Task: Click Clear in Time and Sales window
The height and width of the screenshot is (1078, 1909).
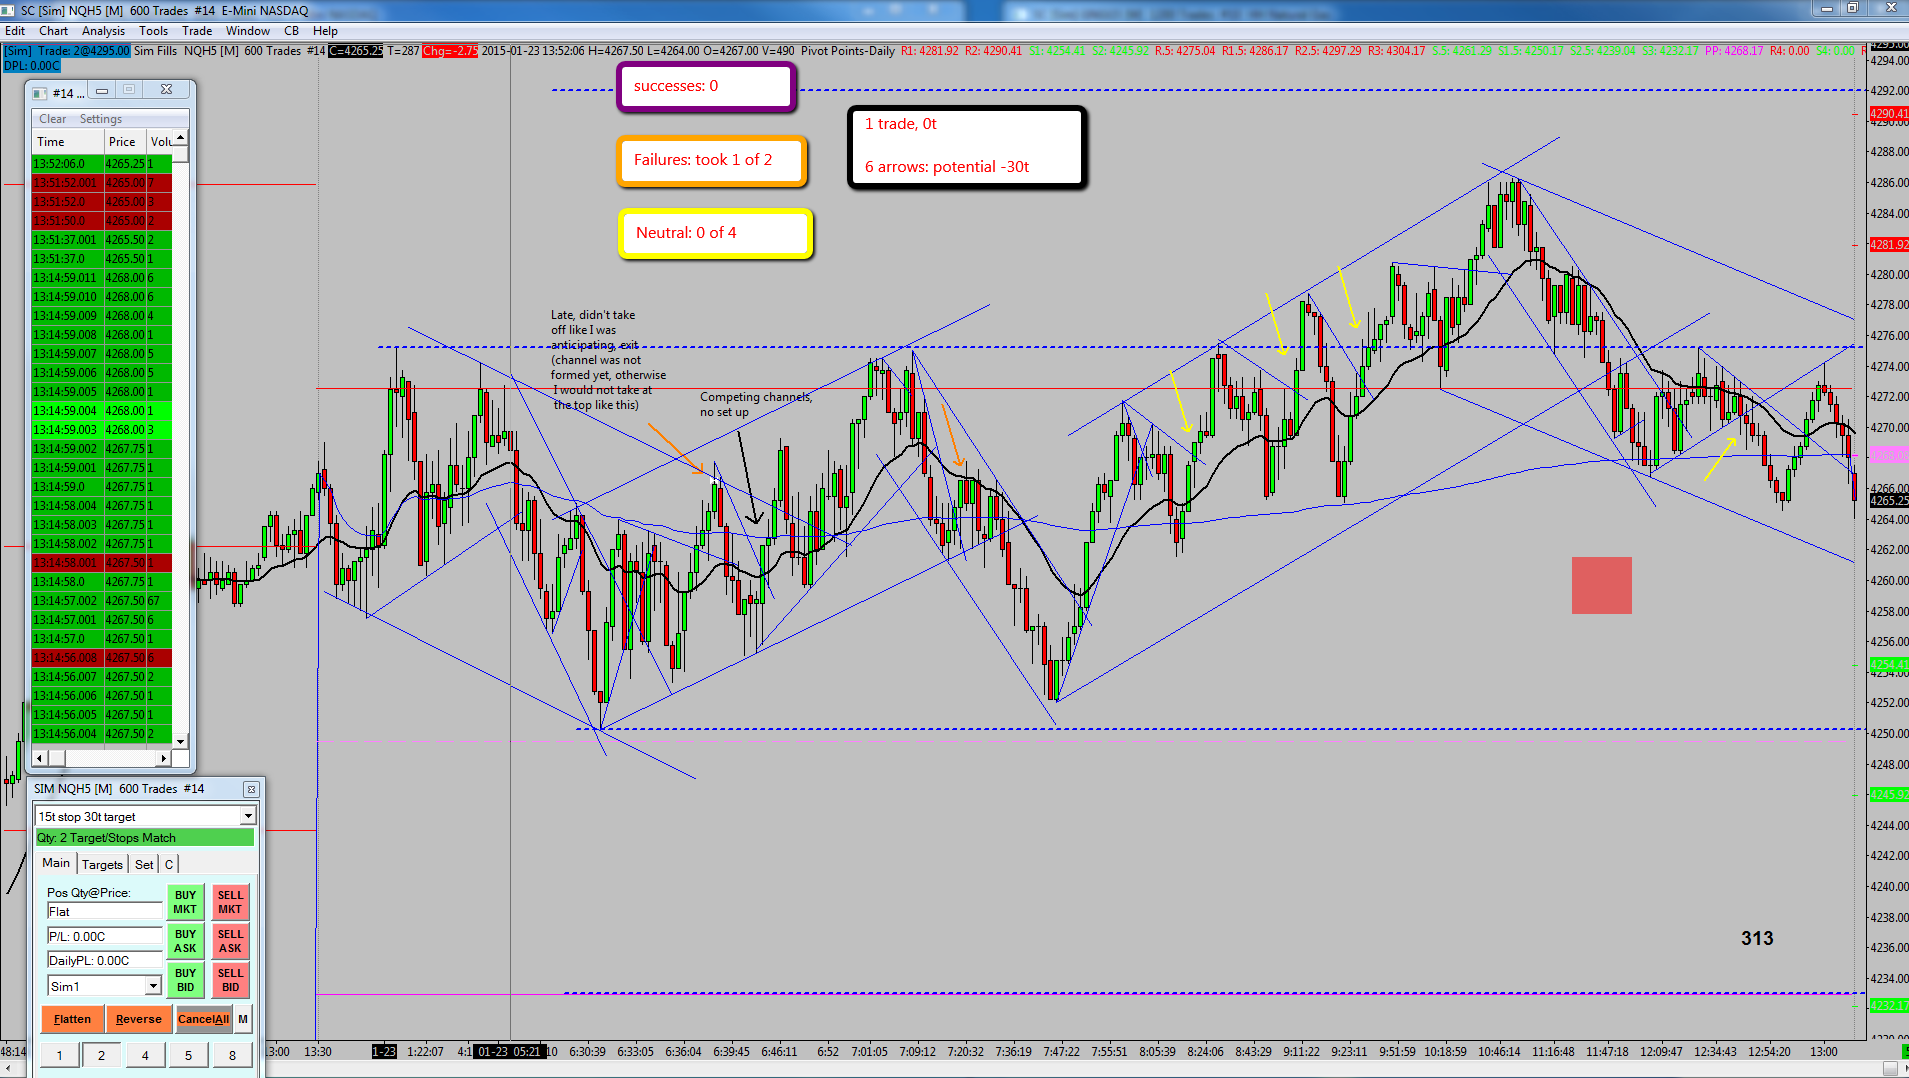Action: (53, 119)
